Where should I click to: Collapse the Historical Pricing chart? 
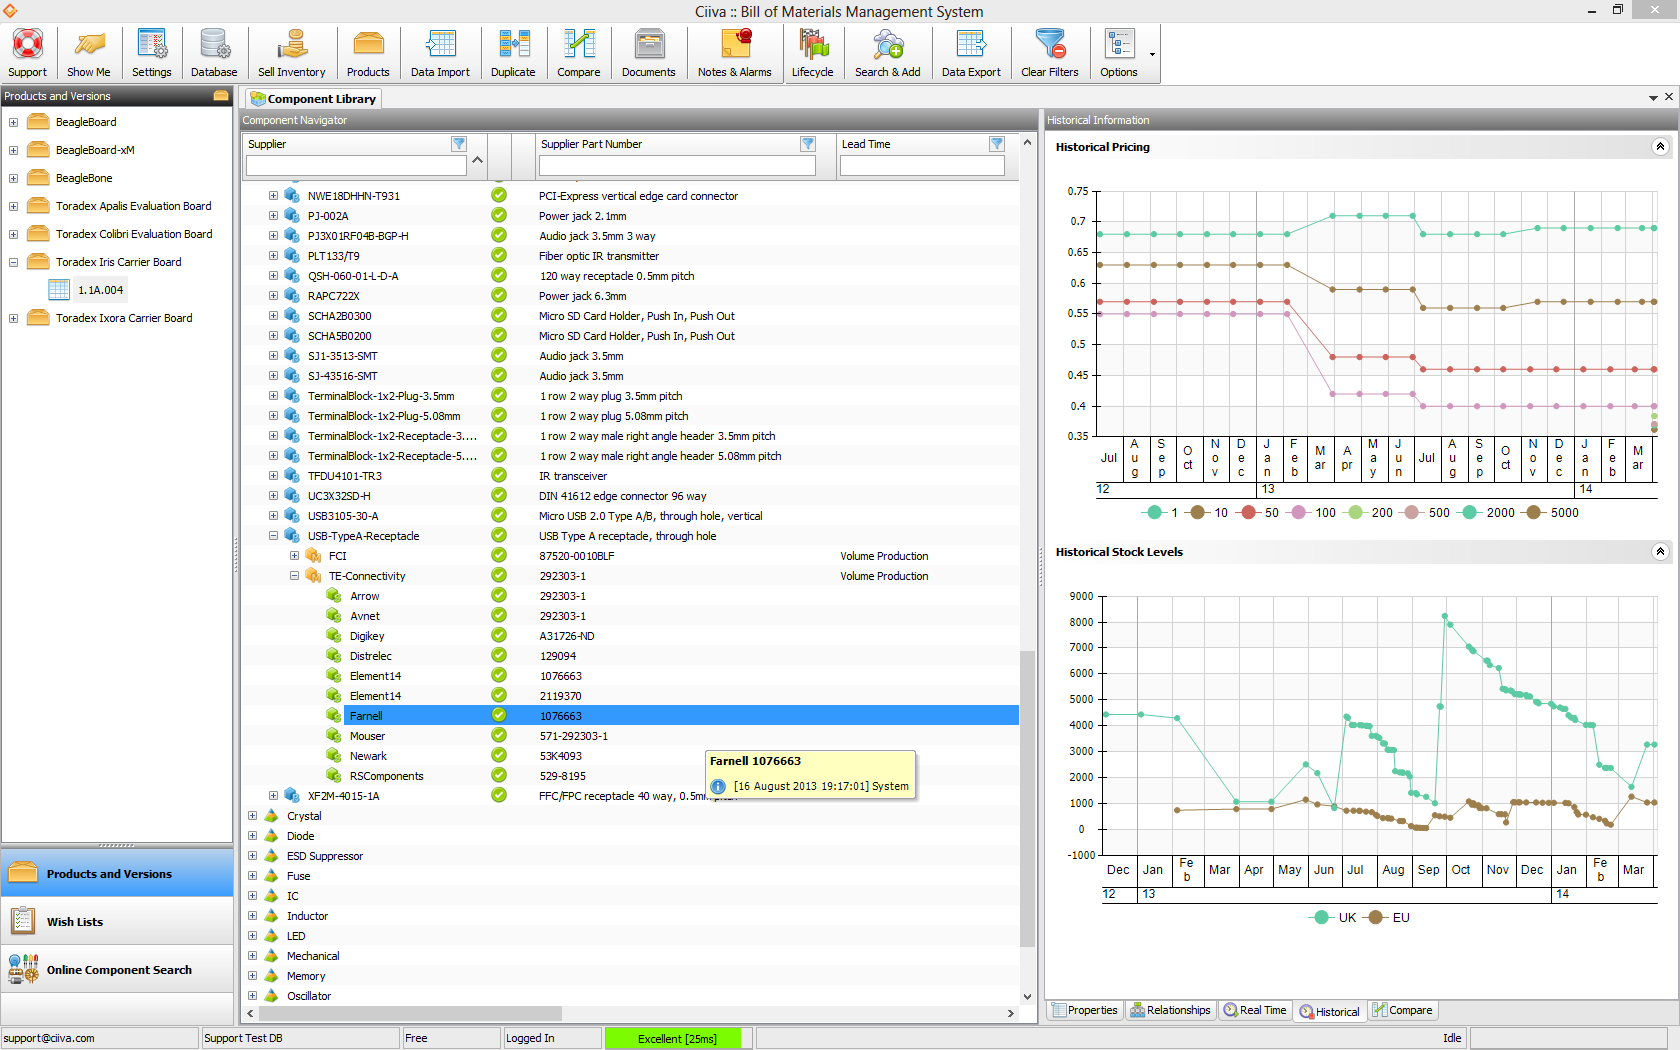tap(1661, 147)
